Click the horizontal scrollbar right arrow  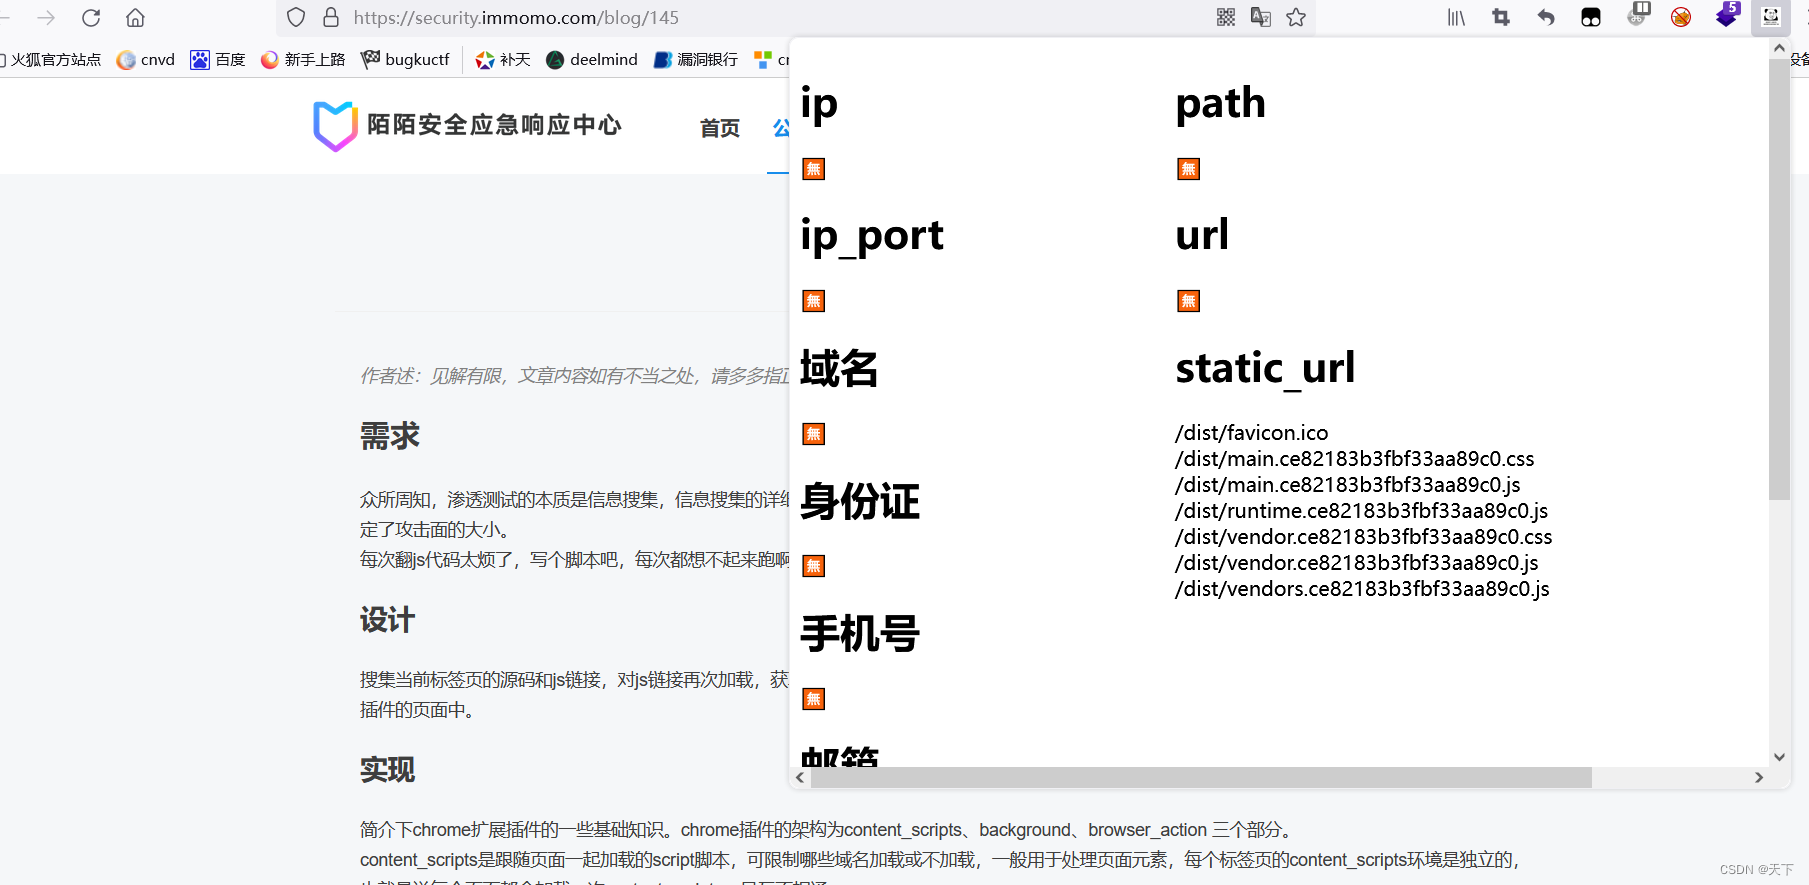click(x=1759, y=777)
